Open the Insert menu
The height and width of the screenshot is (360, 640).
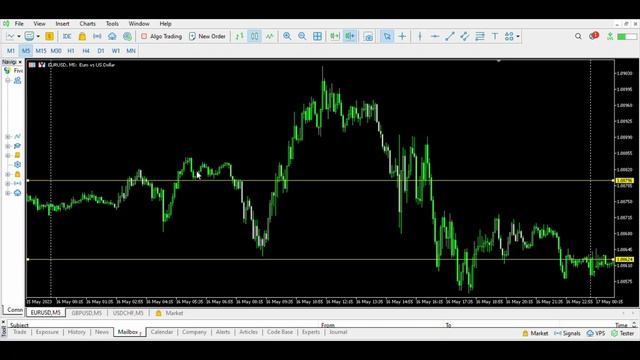coord(62,24)
